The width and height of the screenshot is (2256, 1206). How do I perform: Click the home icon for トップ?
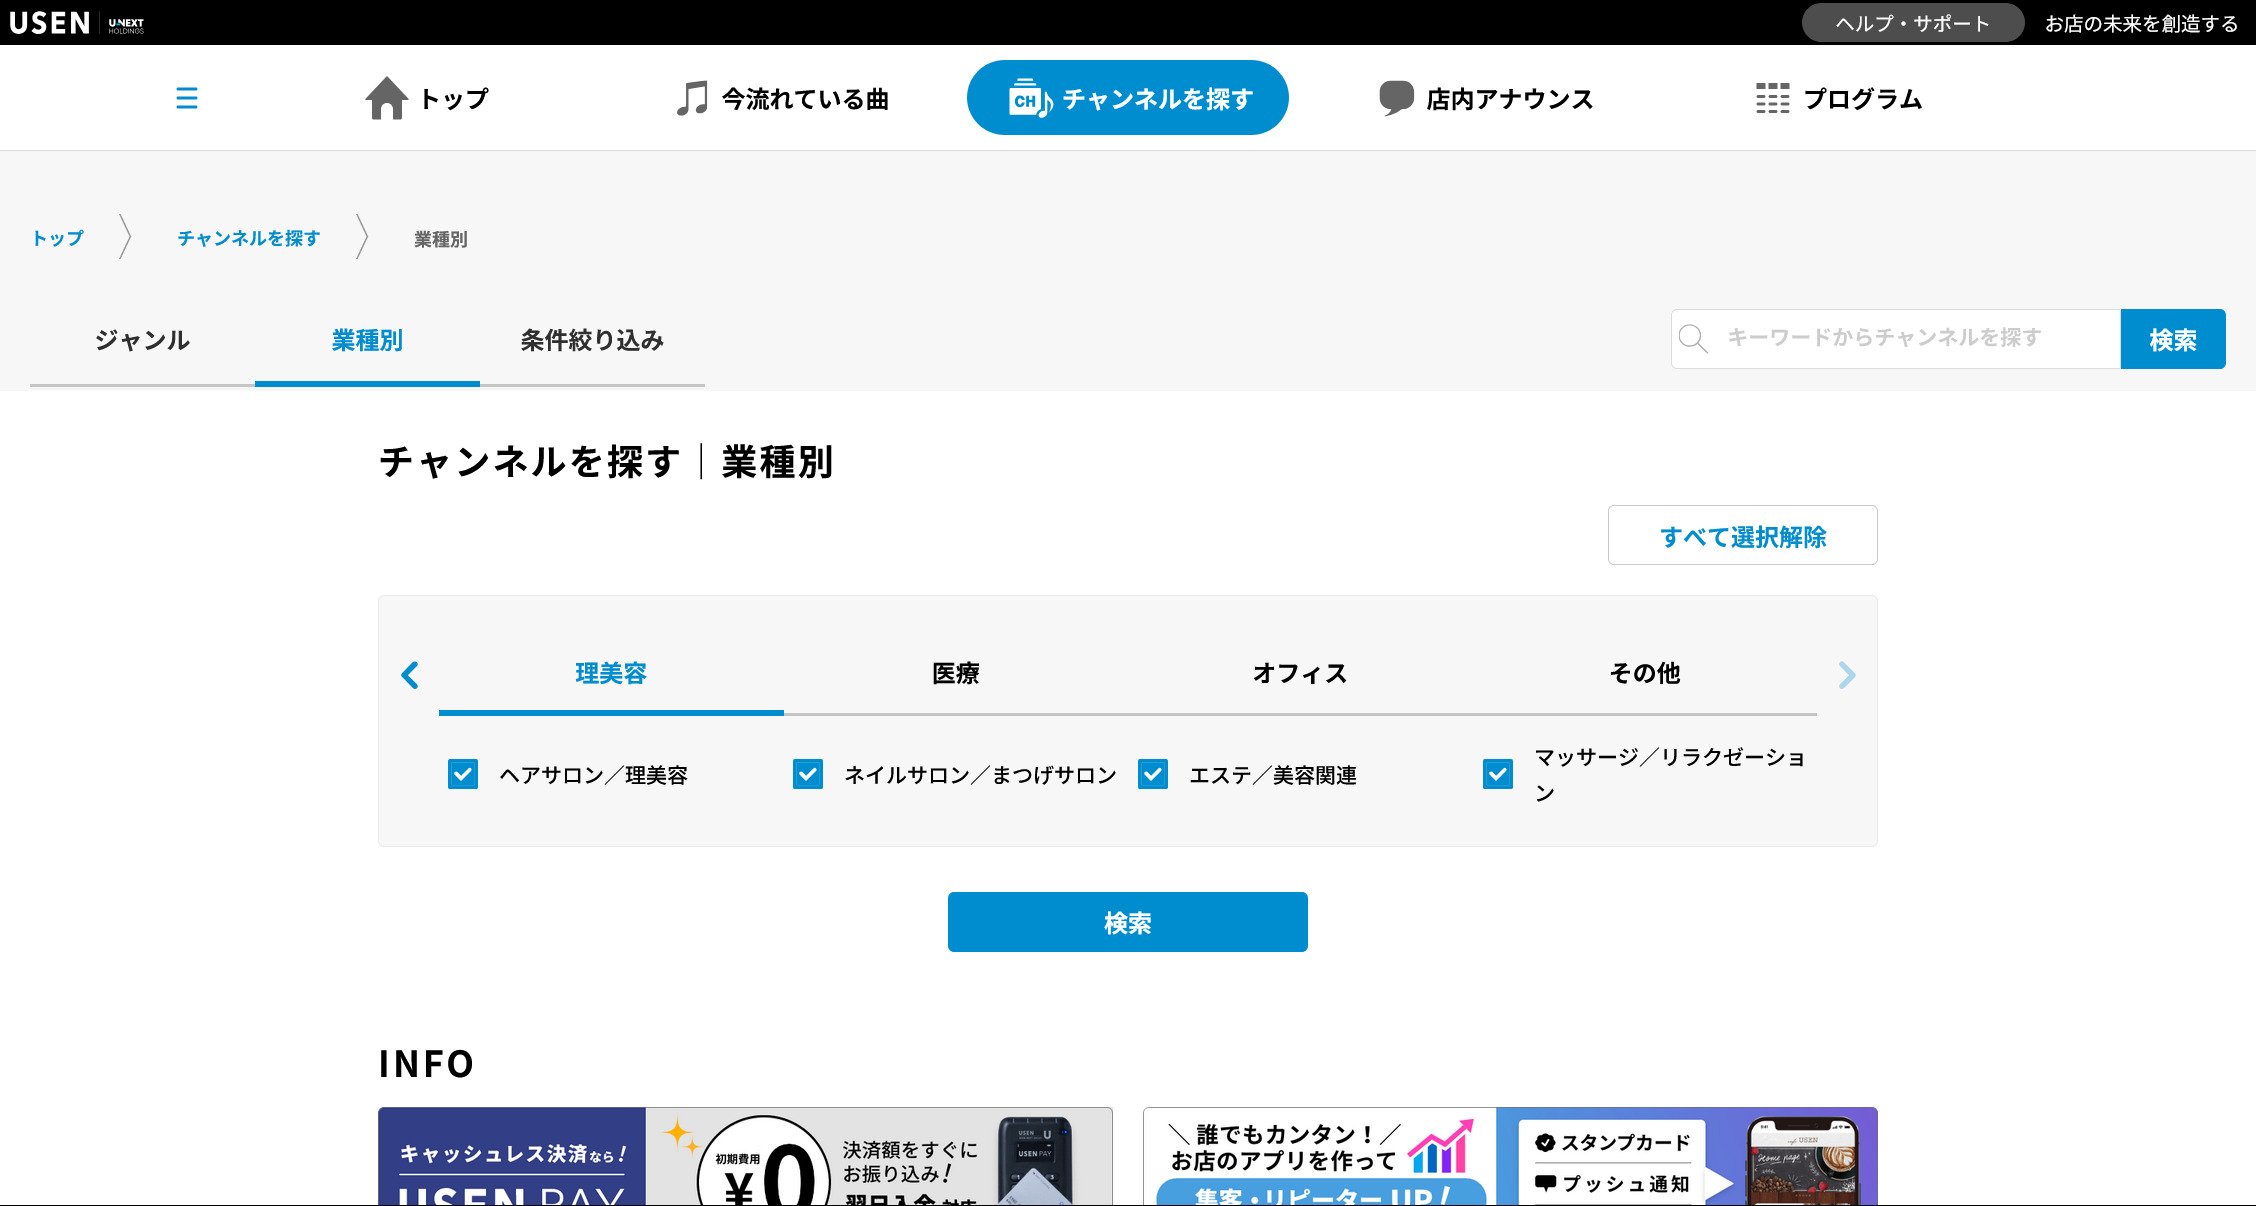click(386, 98)
